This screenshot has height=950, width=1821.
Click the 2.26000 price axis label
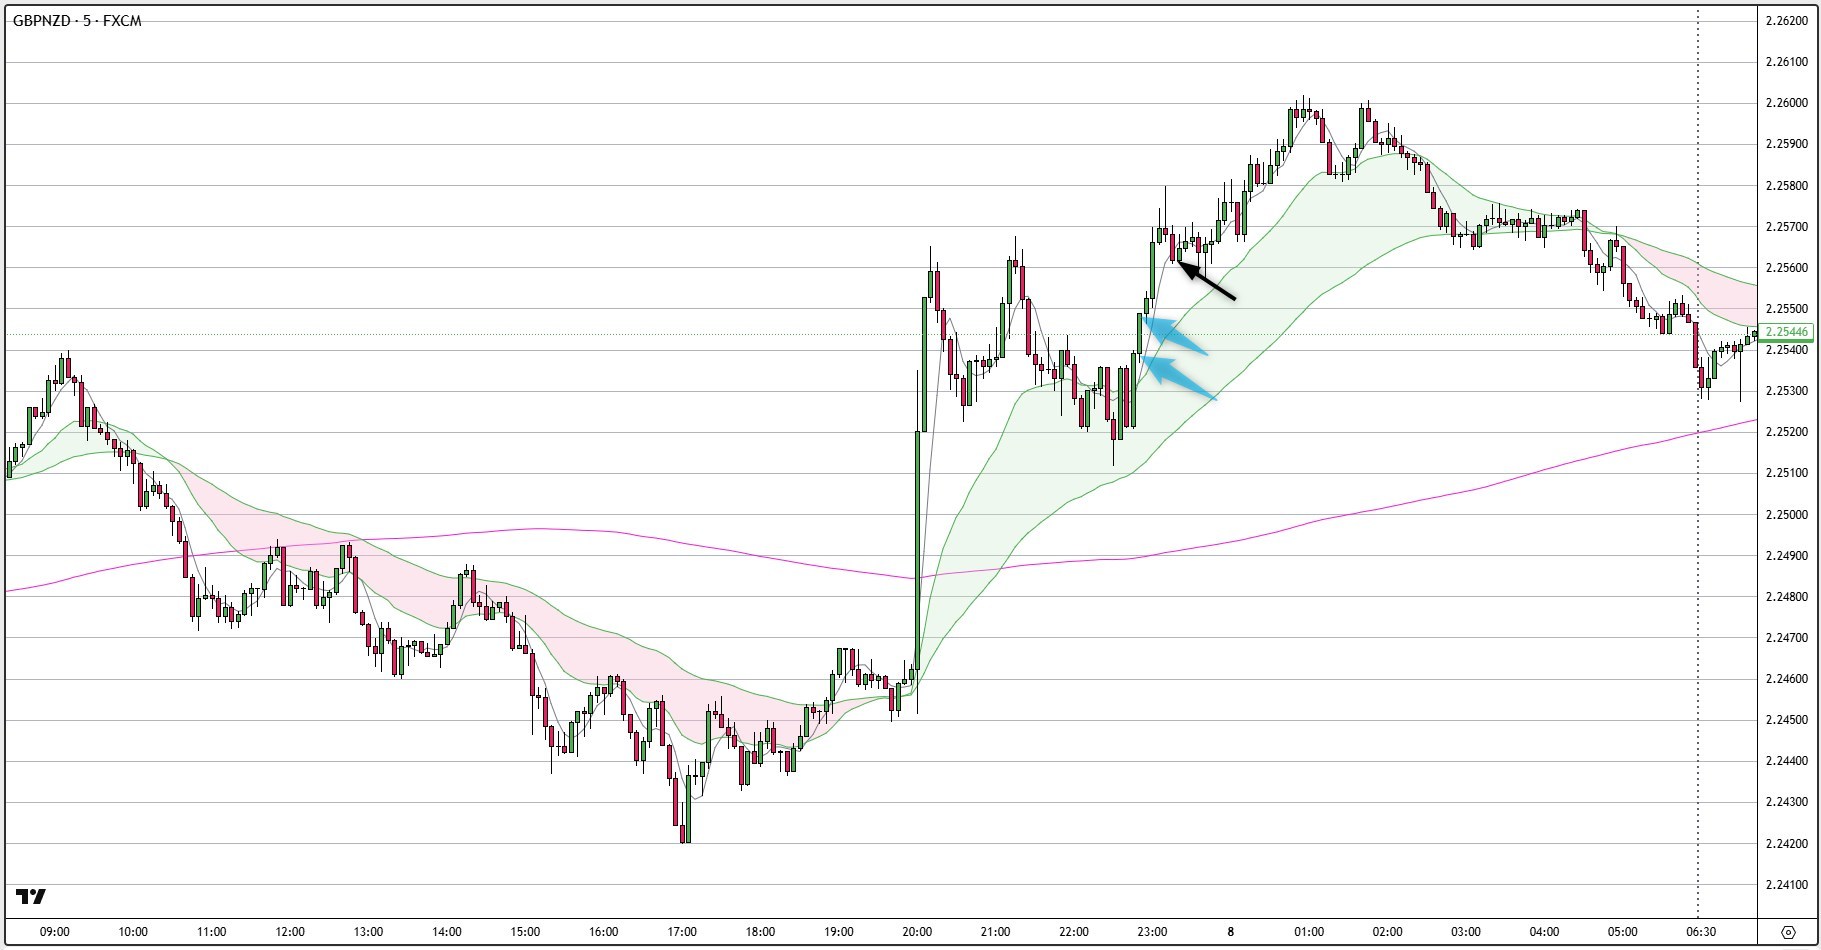1786,103
